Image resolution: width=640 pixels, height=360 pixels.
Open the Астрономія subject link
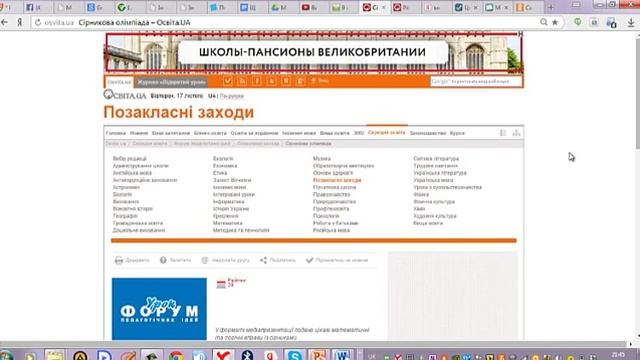coord(126,187)
